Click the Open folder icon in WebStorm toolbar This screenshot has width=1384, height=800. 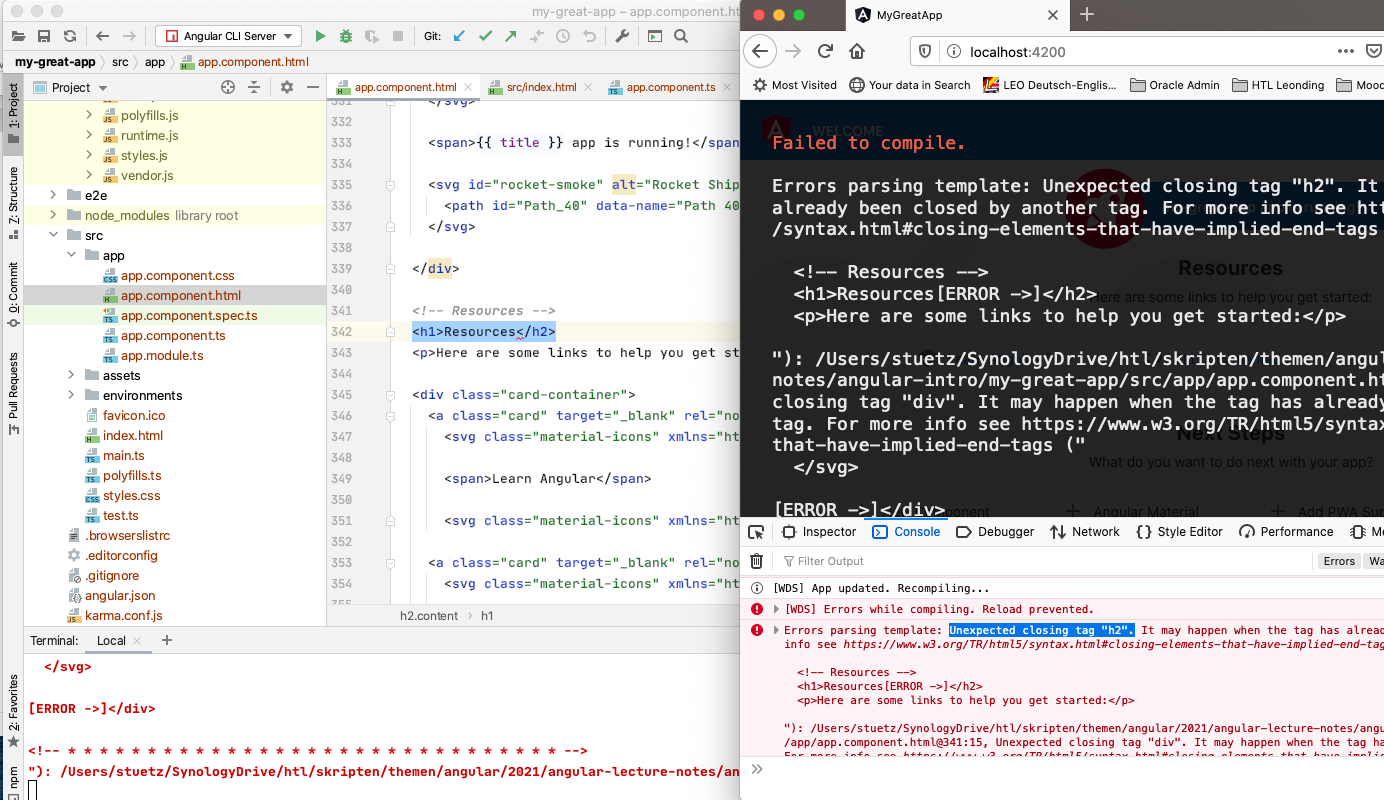tap(18, 36)
